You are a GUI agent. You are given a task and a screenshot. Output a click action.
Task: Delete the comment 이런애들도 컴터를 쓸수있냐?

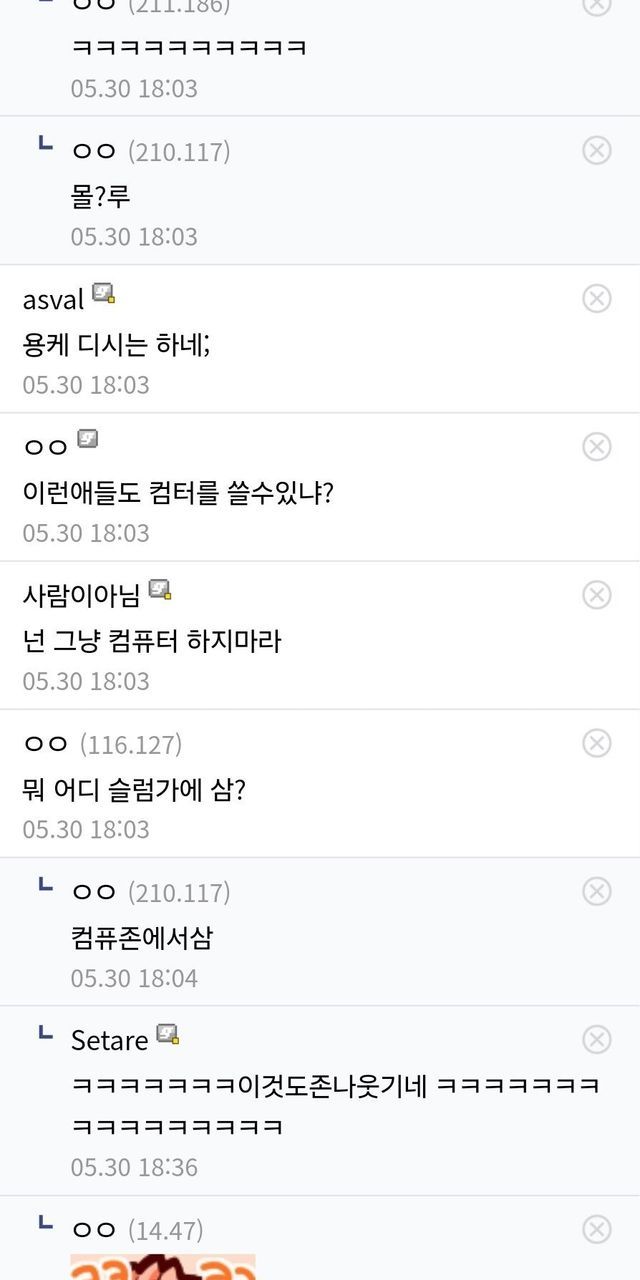pos(597,446)
